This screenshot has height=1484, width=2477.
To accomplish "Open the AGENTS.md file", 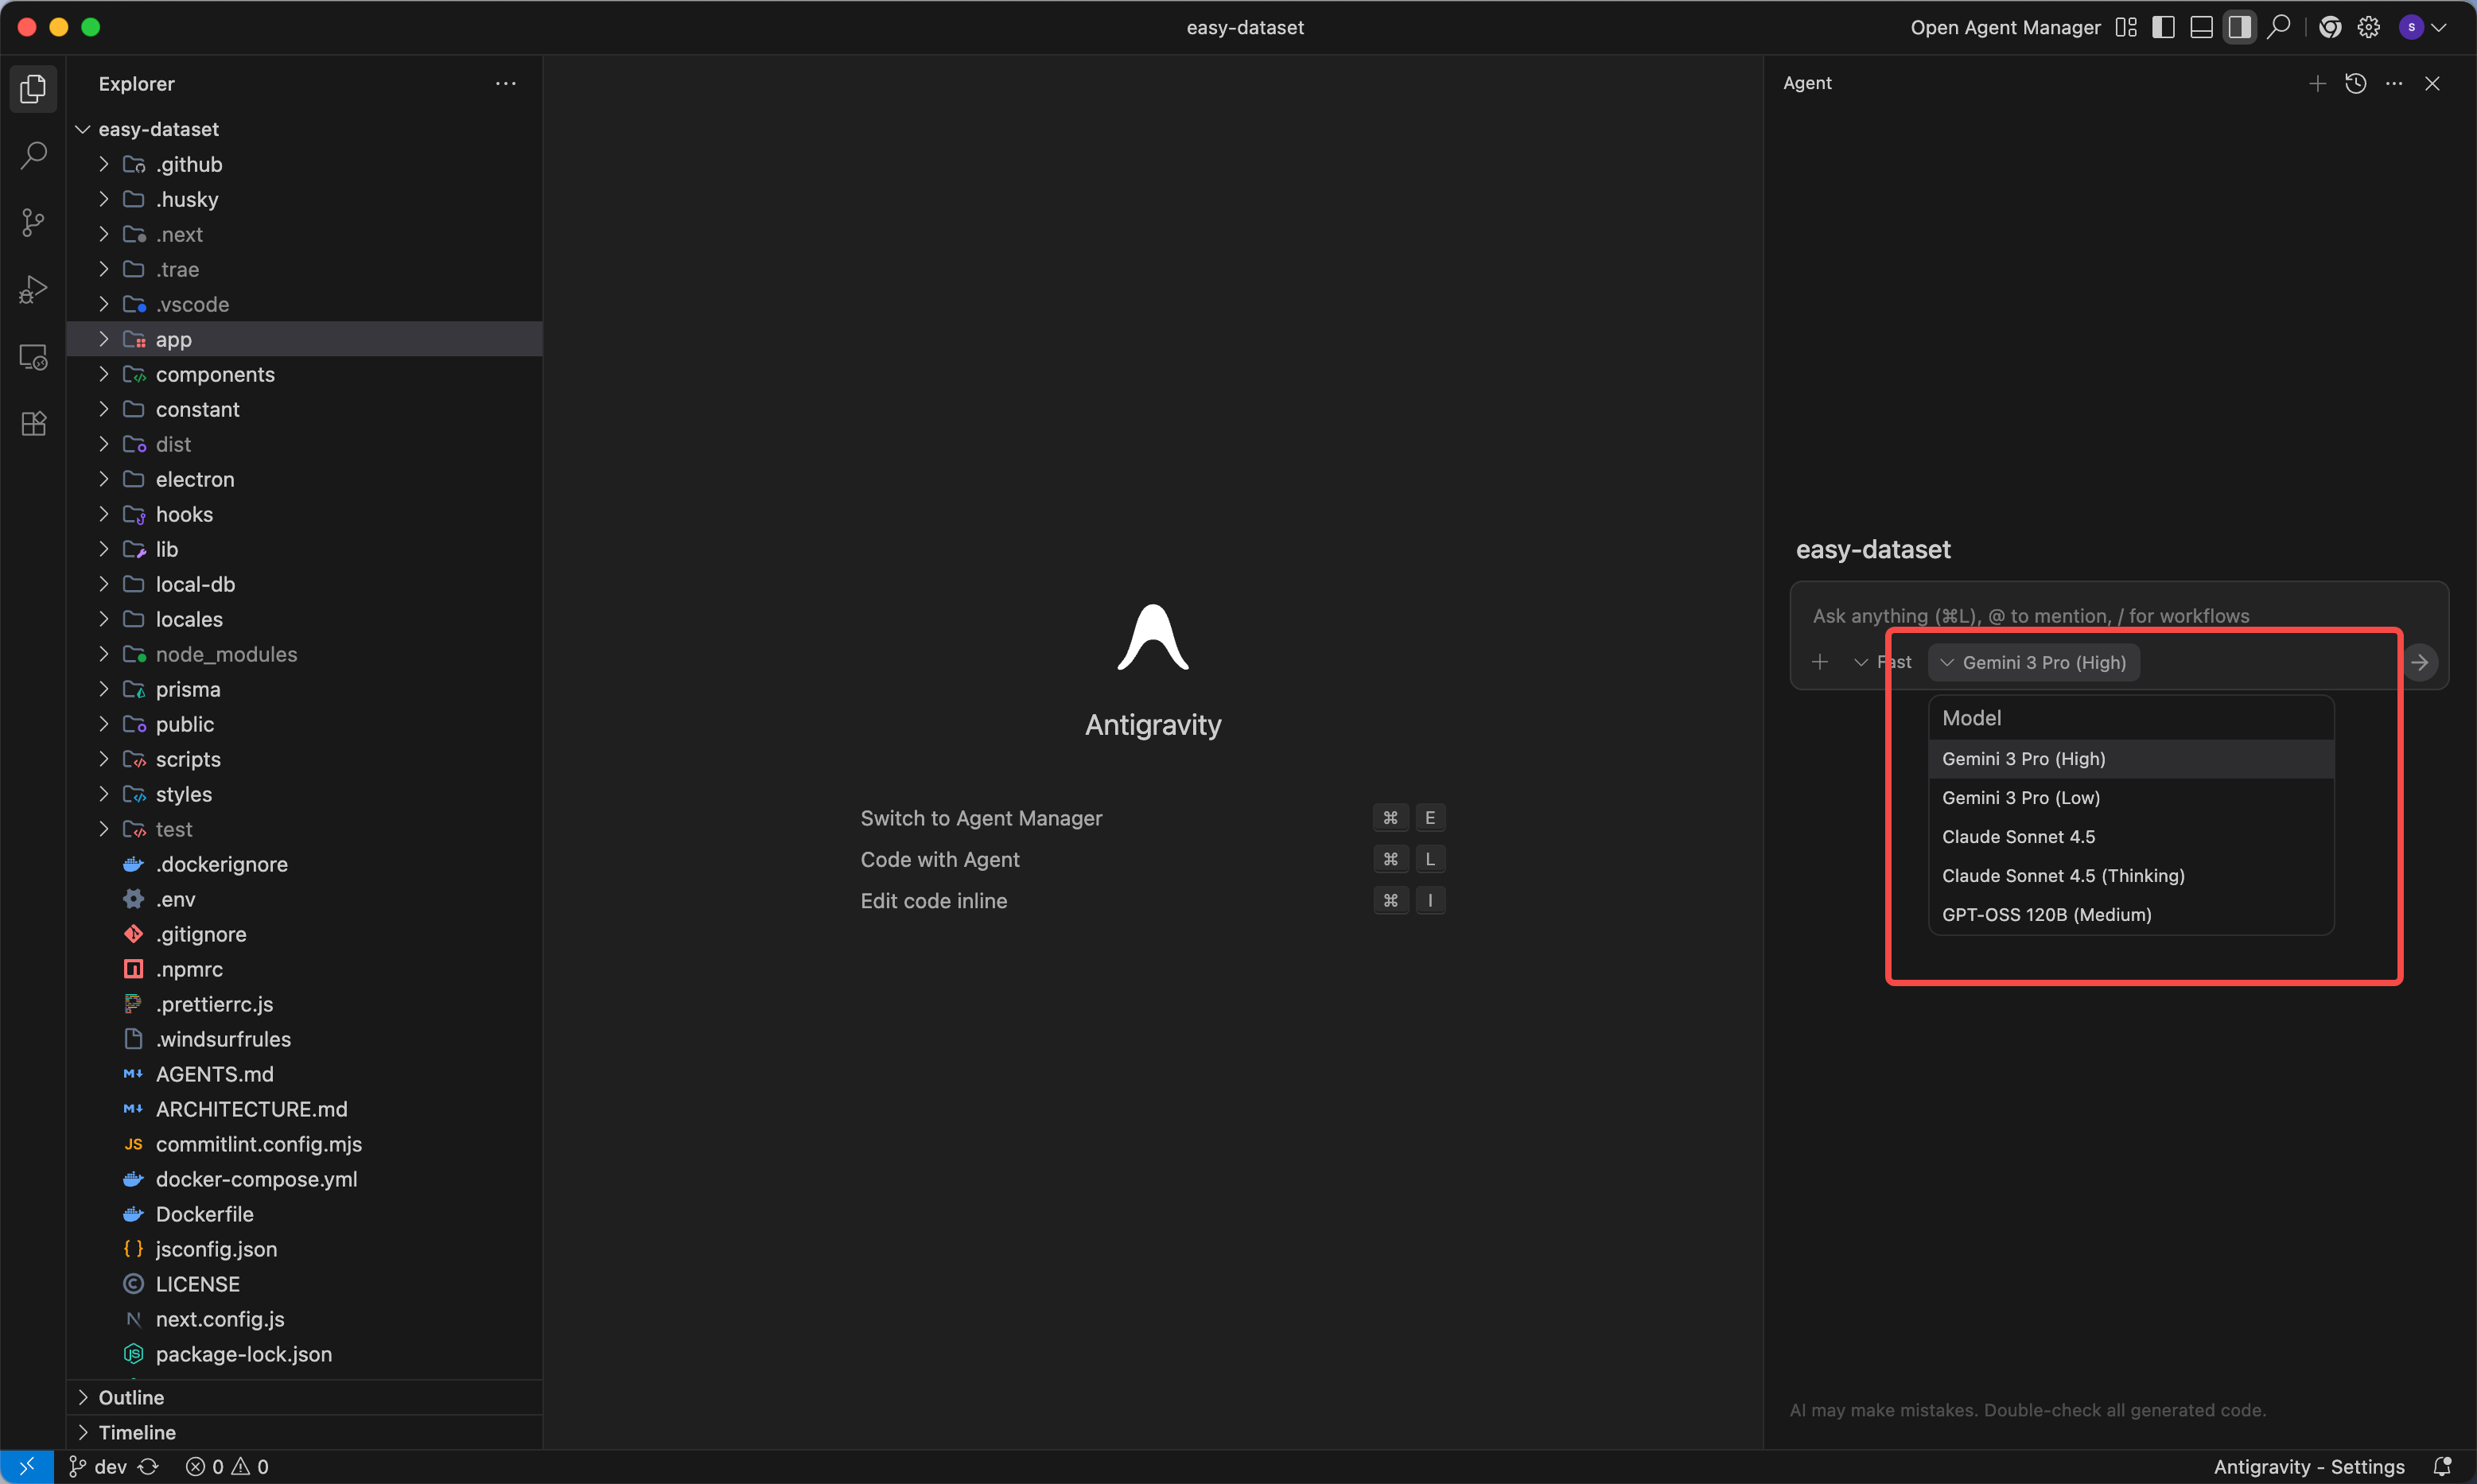I will click(214, 1074).
